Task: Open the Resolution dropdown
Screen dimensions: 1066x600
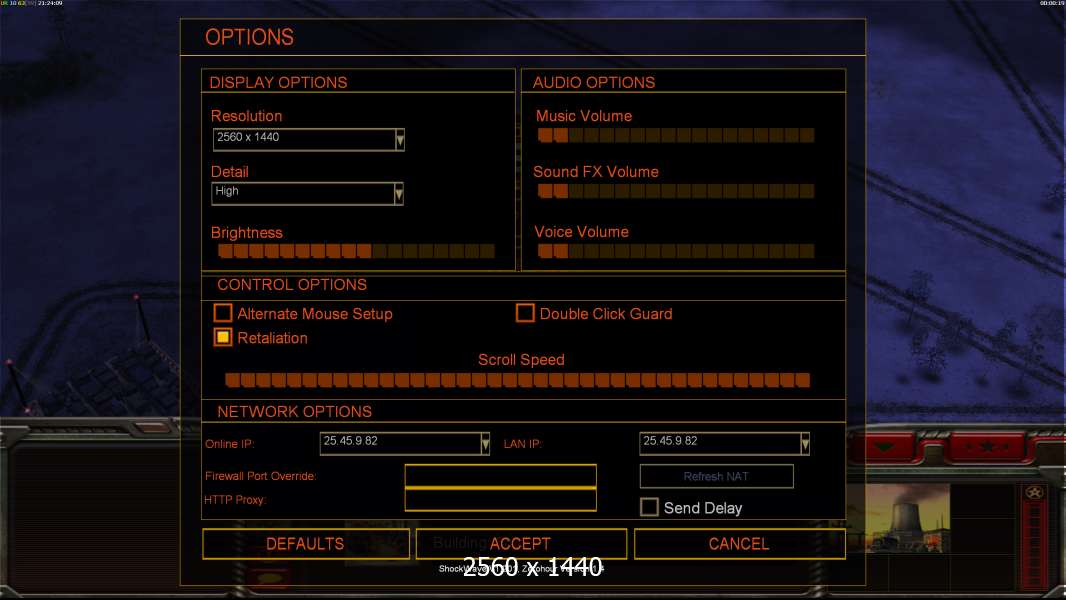Action: [309, 139]
